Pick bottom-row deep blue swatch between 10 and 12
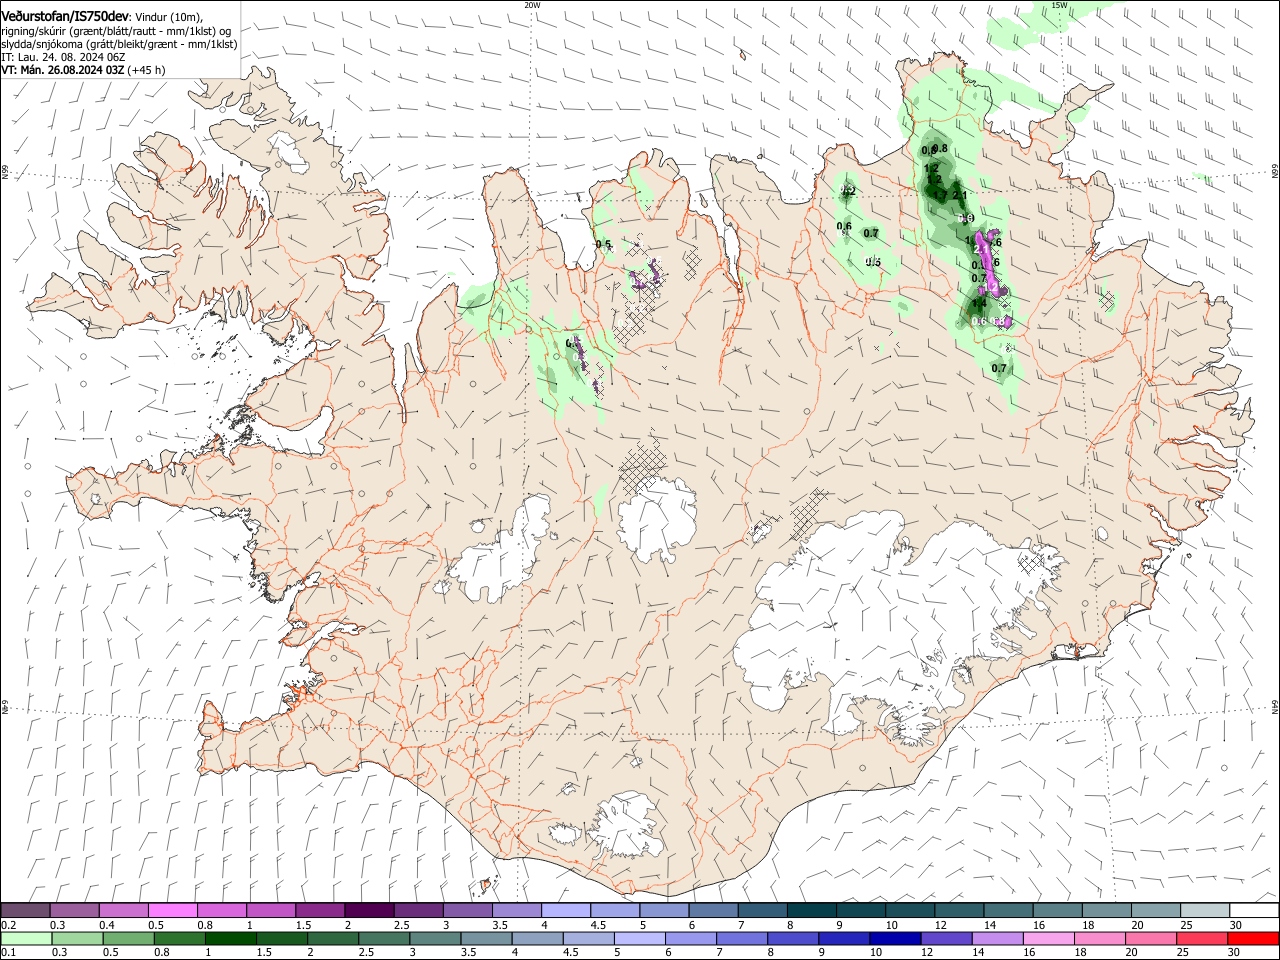 coord(894,938)
